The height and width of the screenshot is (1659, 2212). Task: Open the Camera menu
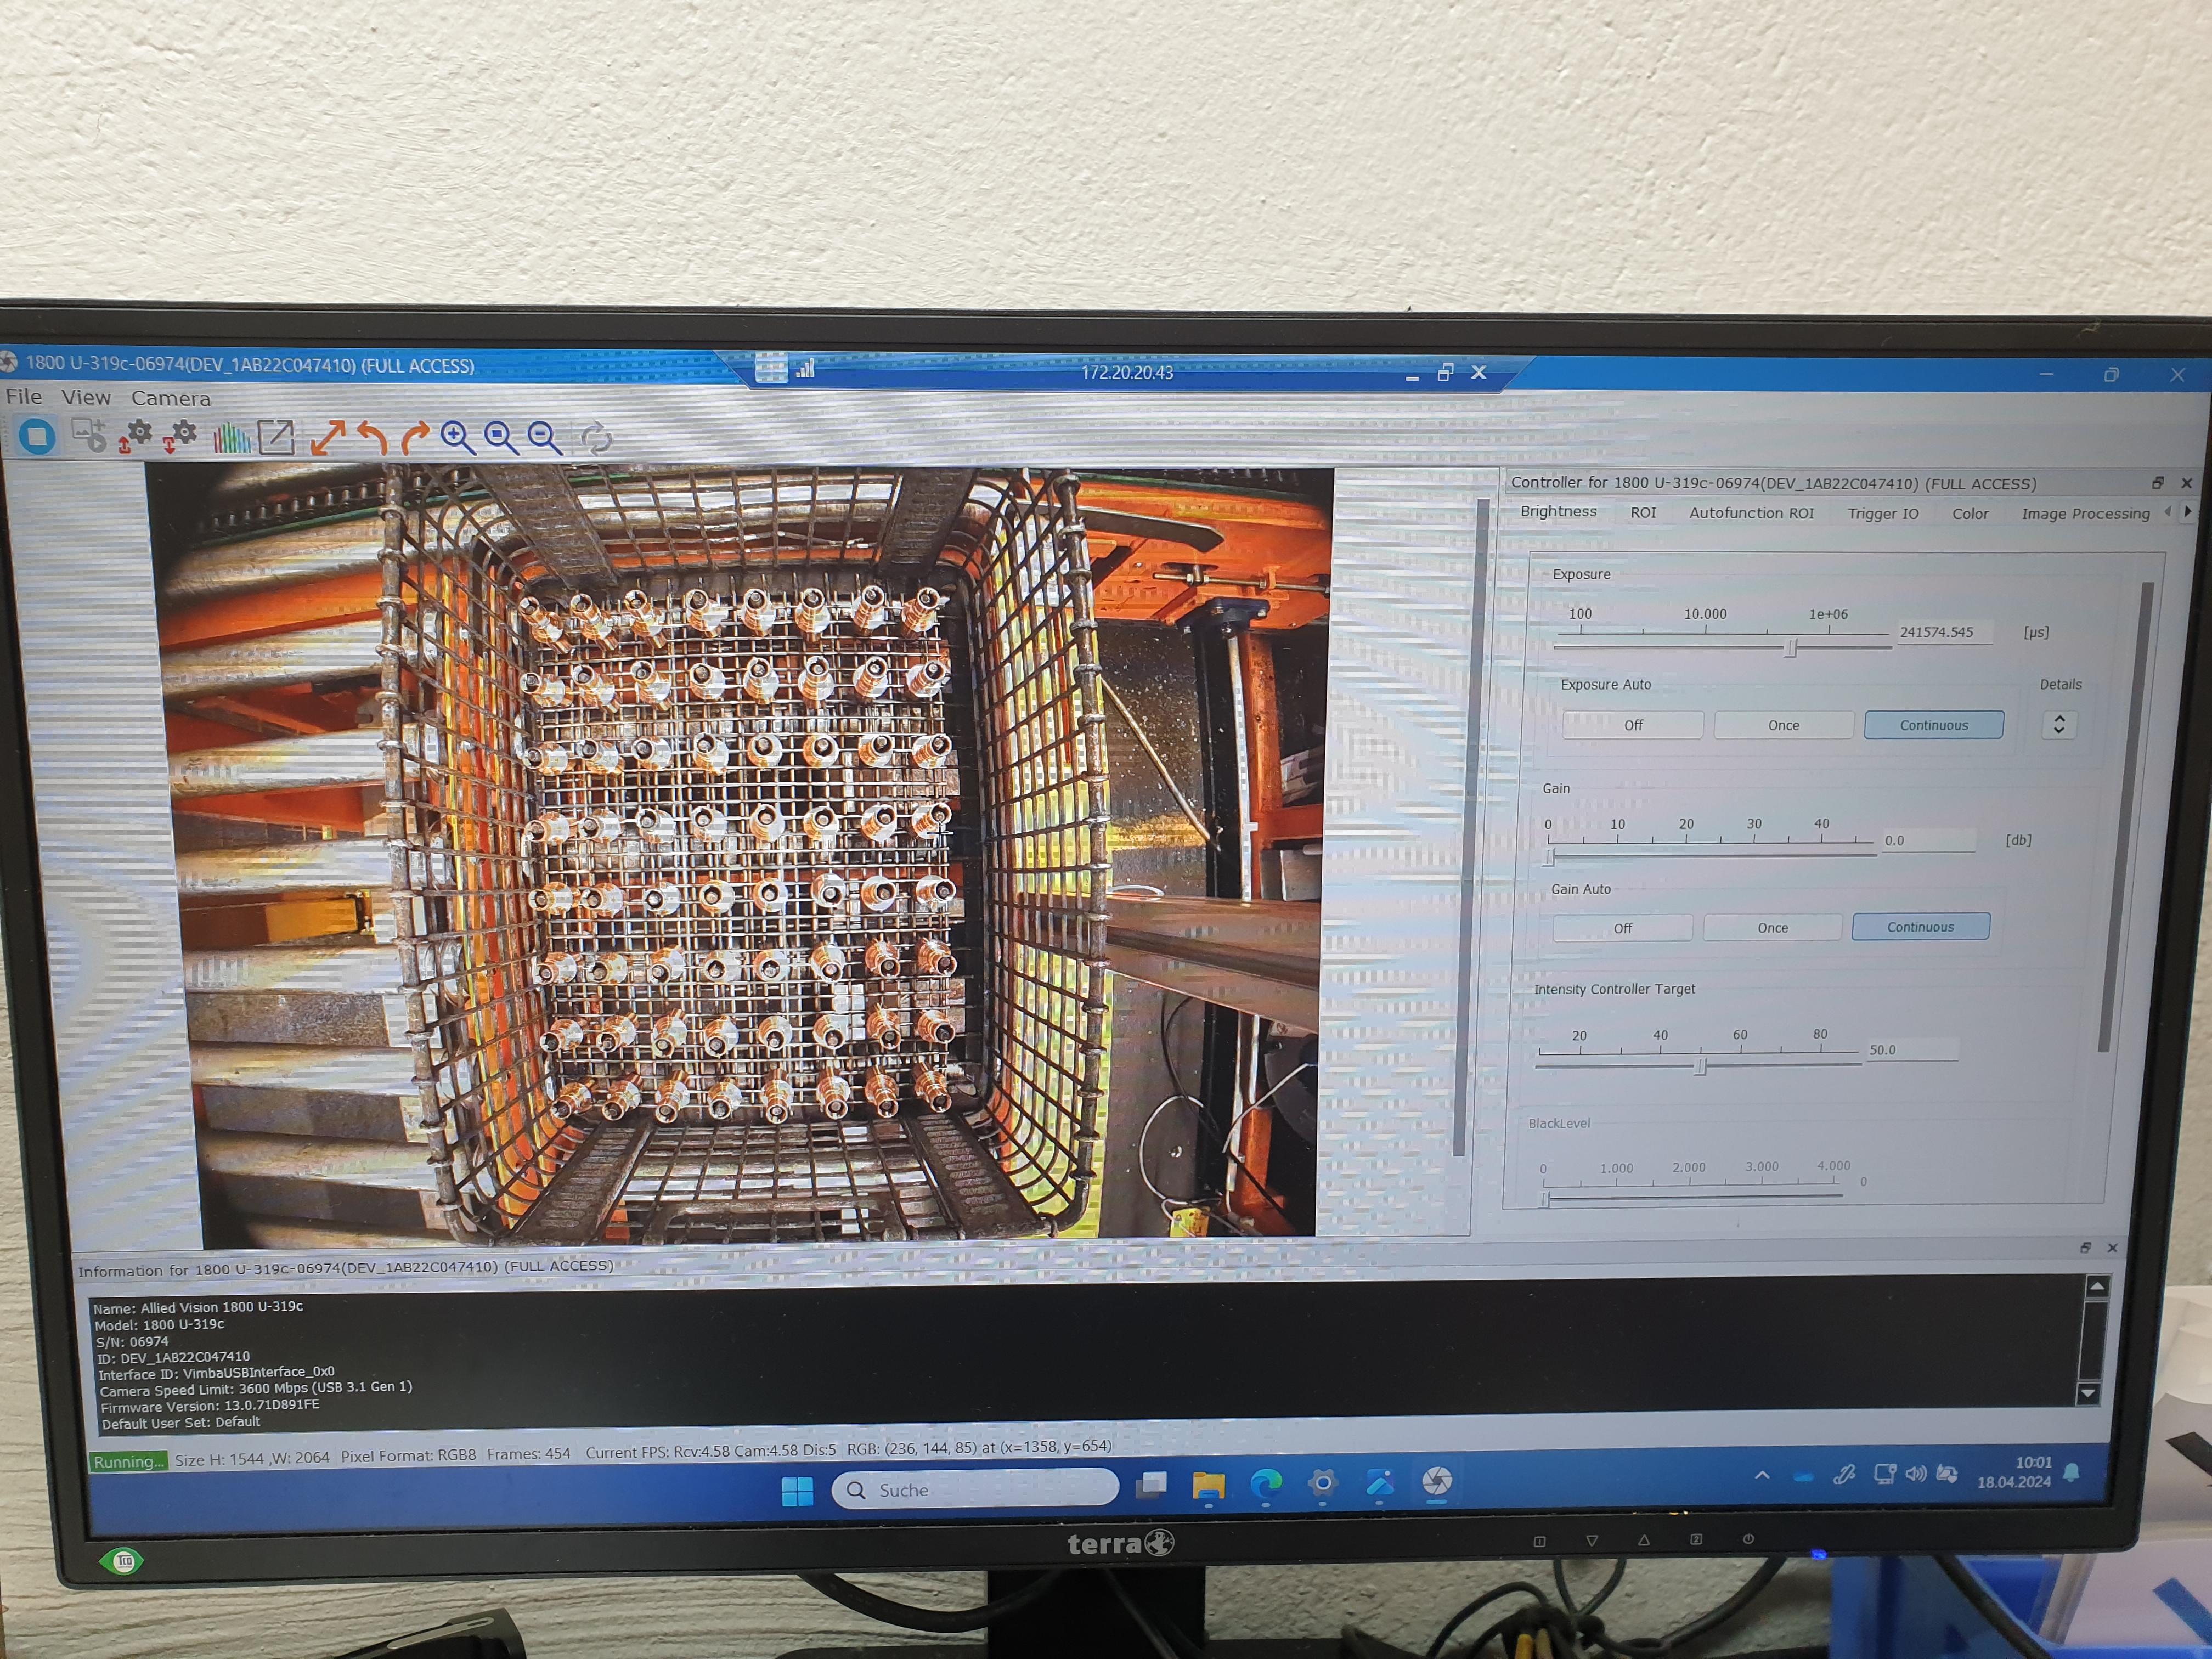[x=171, y=398]
